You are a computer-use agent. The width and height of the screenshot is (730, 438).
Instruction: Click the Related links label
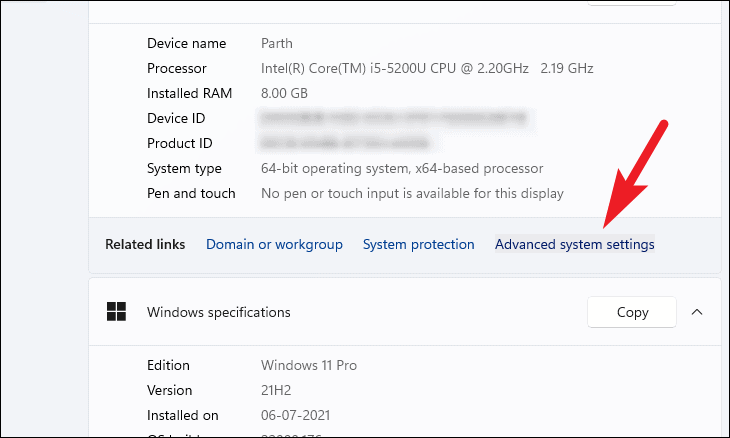145,244
